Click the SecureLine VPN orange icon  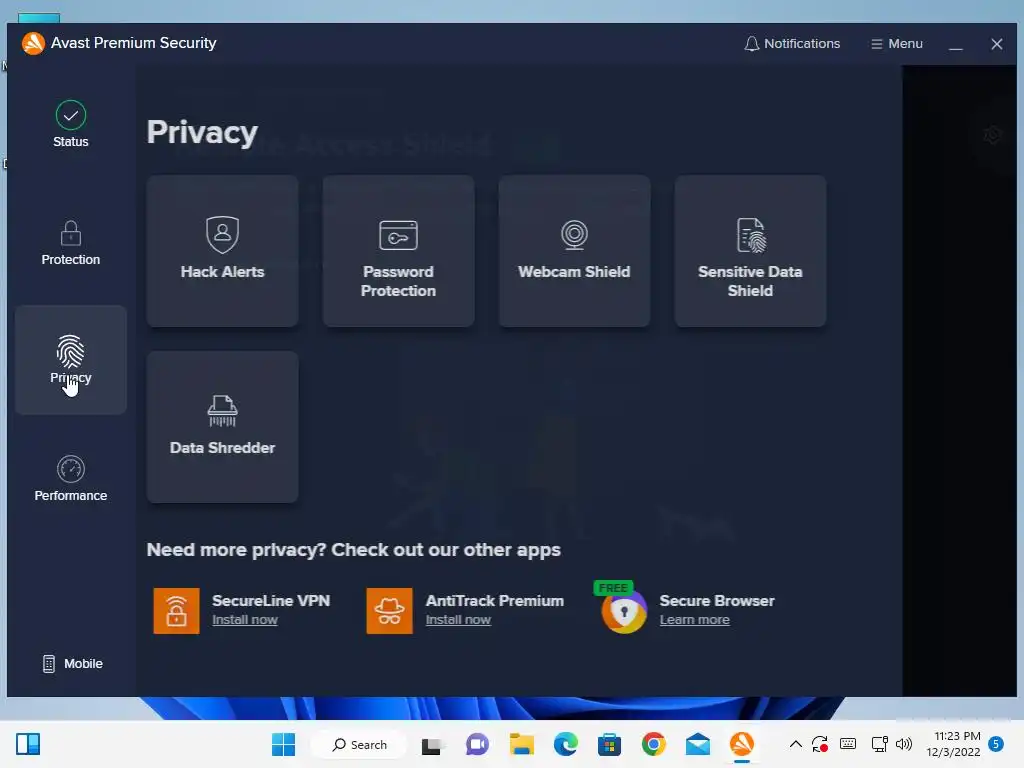coord(176,611)
